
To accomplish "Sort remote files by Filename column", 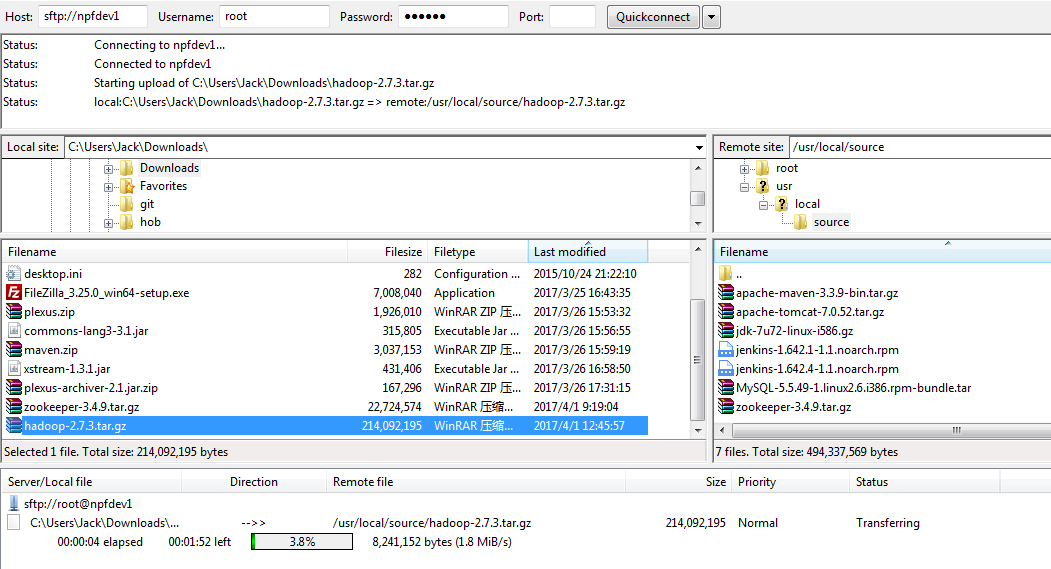I will tap(882, 252).
